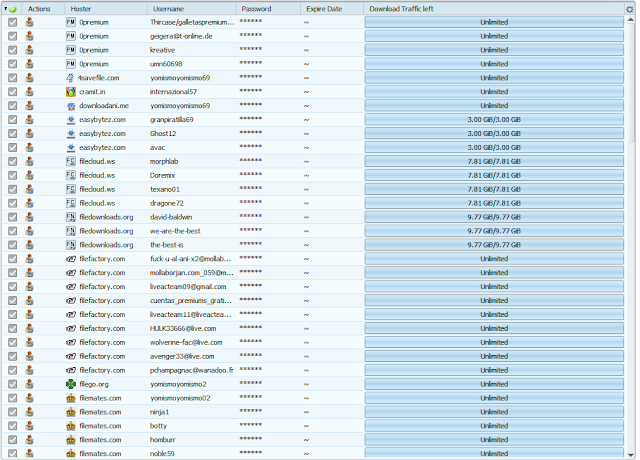640x460 pixels.
Task: Click 4savefile.com hoster icon
Action: (71, 78)
